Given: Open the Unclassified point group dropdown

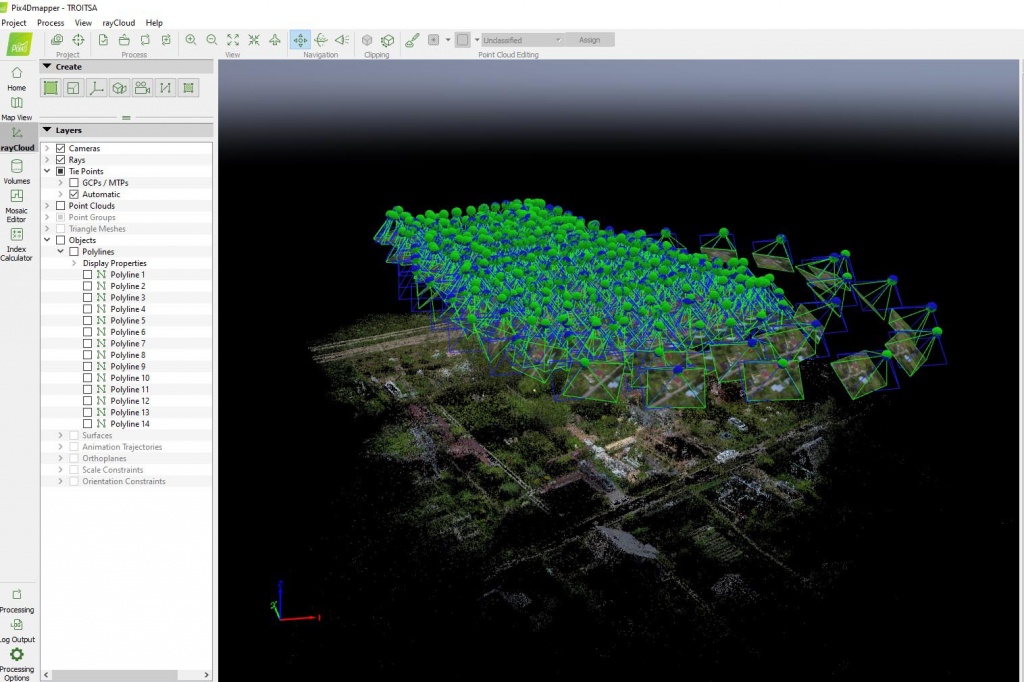Looking at the screenshot, I should point(521,40).
